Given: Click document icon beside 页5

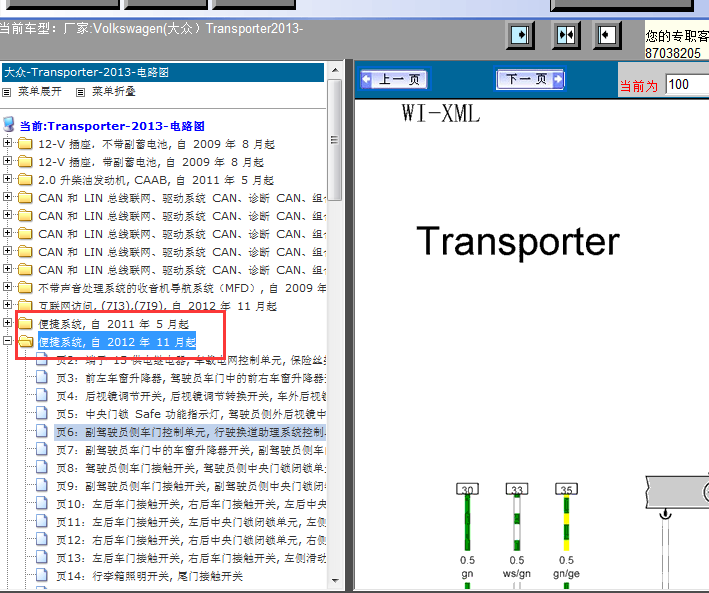Looking at the screenshot, I should coord(42,413).
